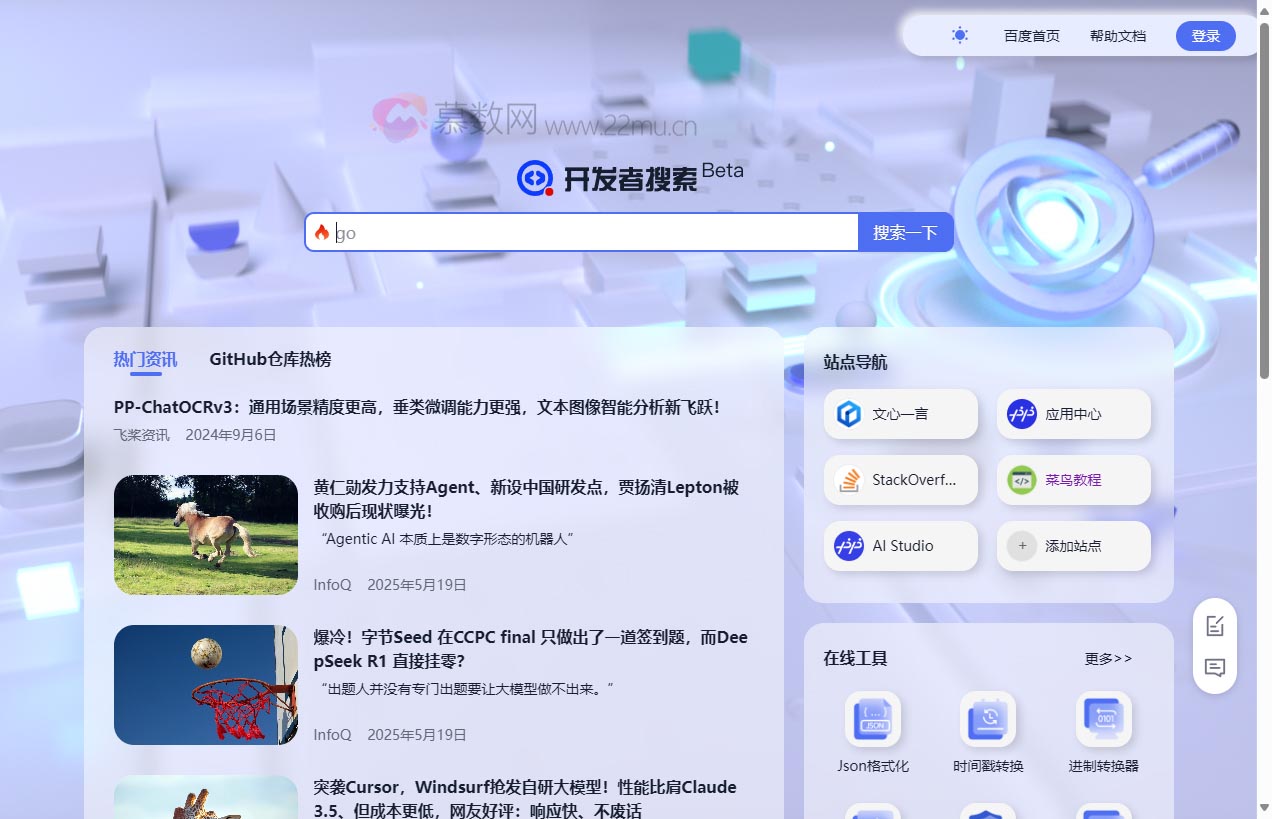Click the feedback edit icon on right edge

[1214, 626]
